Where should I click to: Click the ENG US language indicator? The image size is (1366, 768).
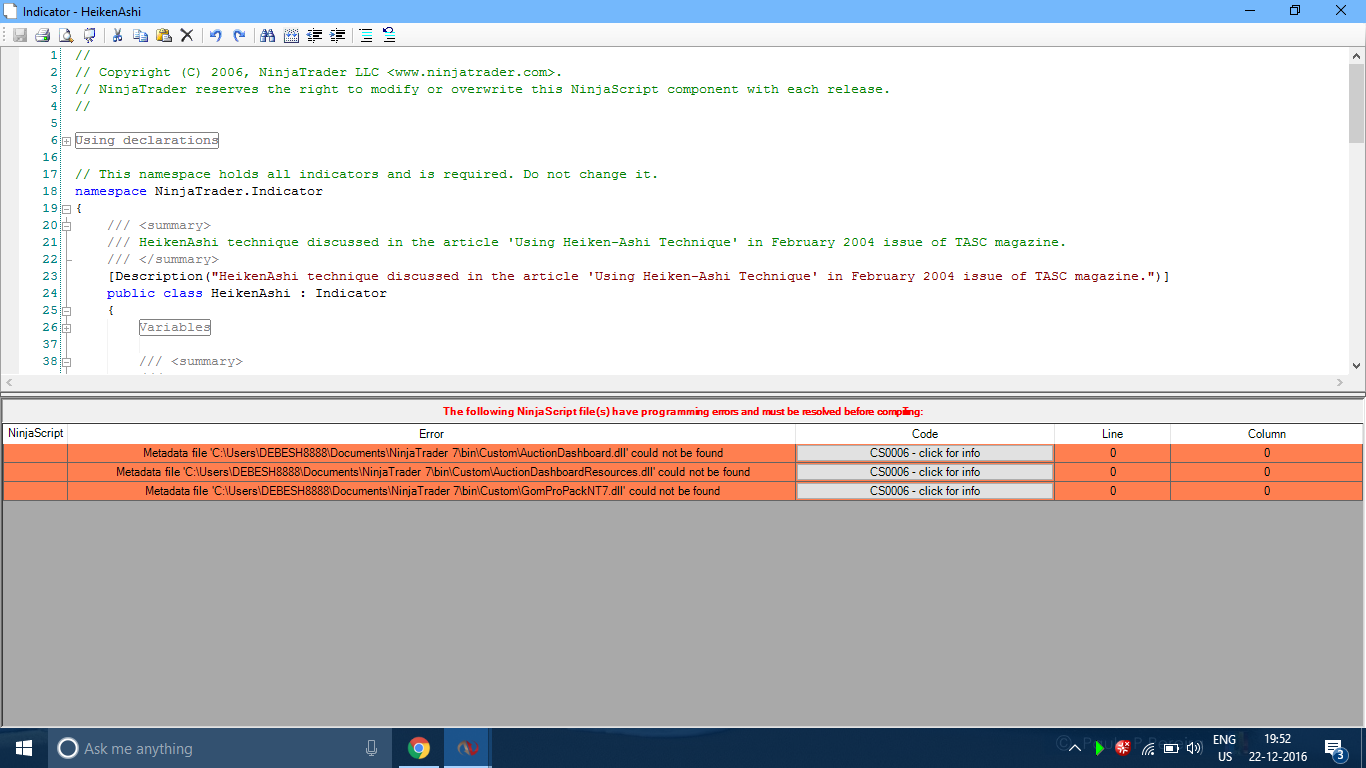pos(1224,748)
